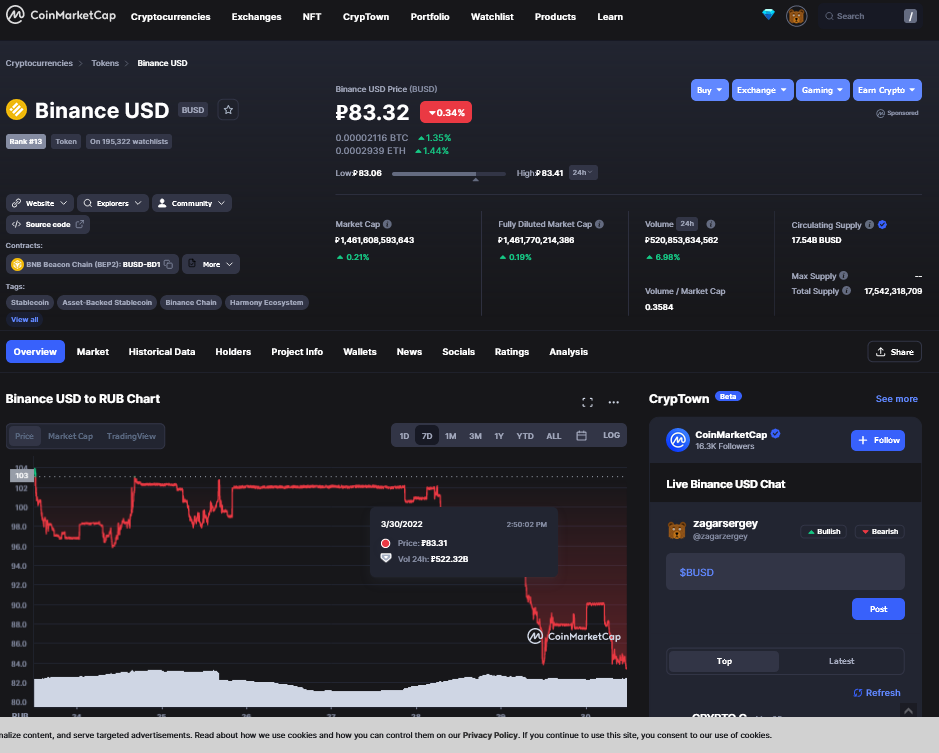
Task: Click See more in CrypTown
Action: coord(896,399)
